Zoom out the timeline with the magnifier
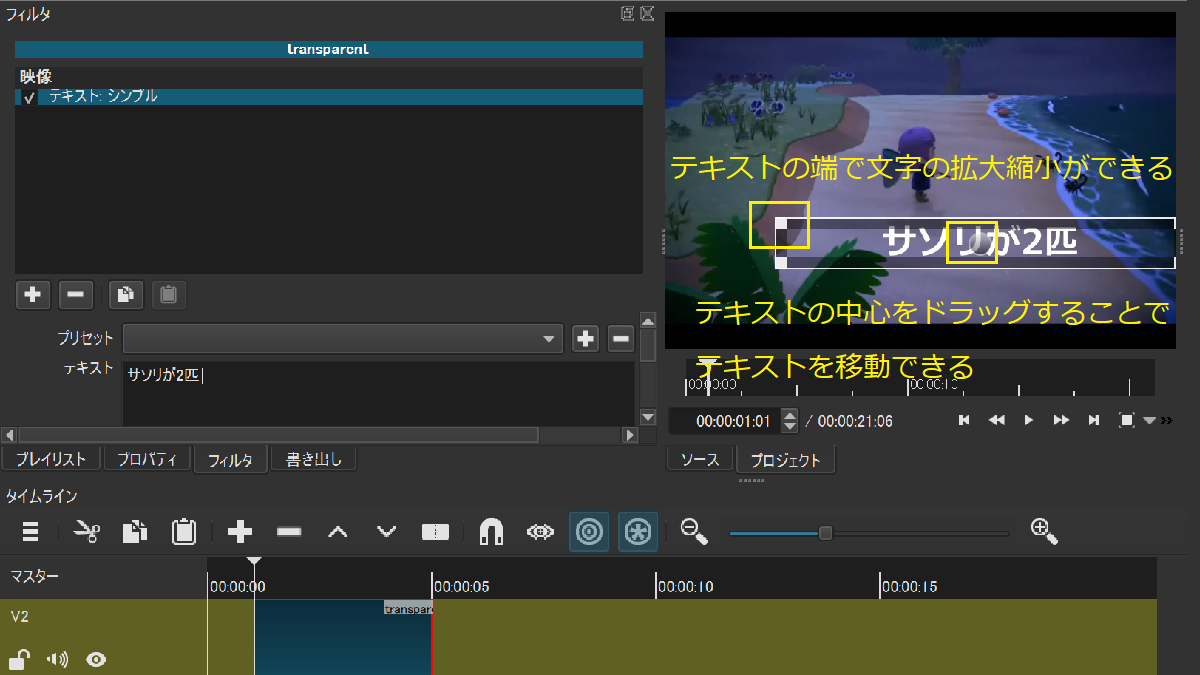Screen dimensions: 1200x675 coord(693,532)
